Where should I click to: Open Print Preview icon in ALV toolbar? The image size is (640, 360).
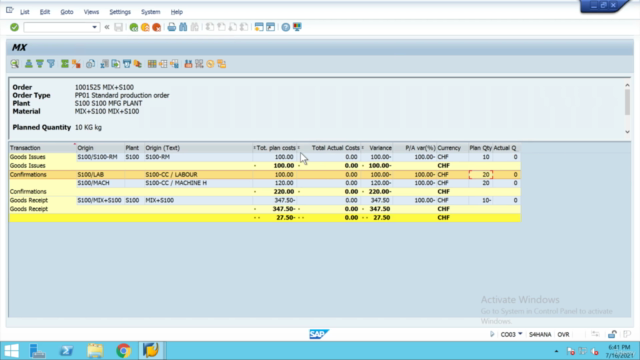click(x=90, y=64)
